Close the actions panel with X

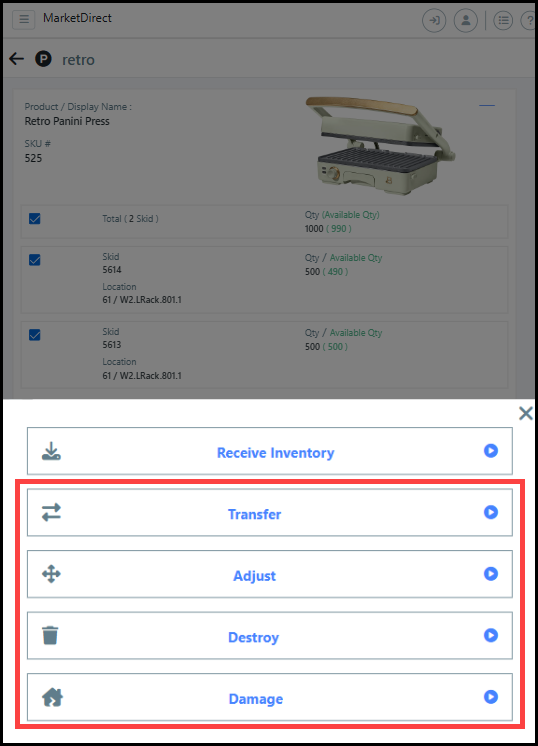[526, 413]
